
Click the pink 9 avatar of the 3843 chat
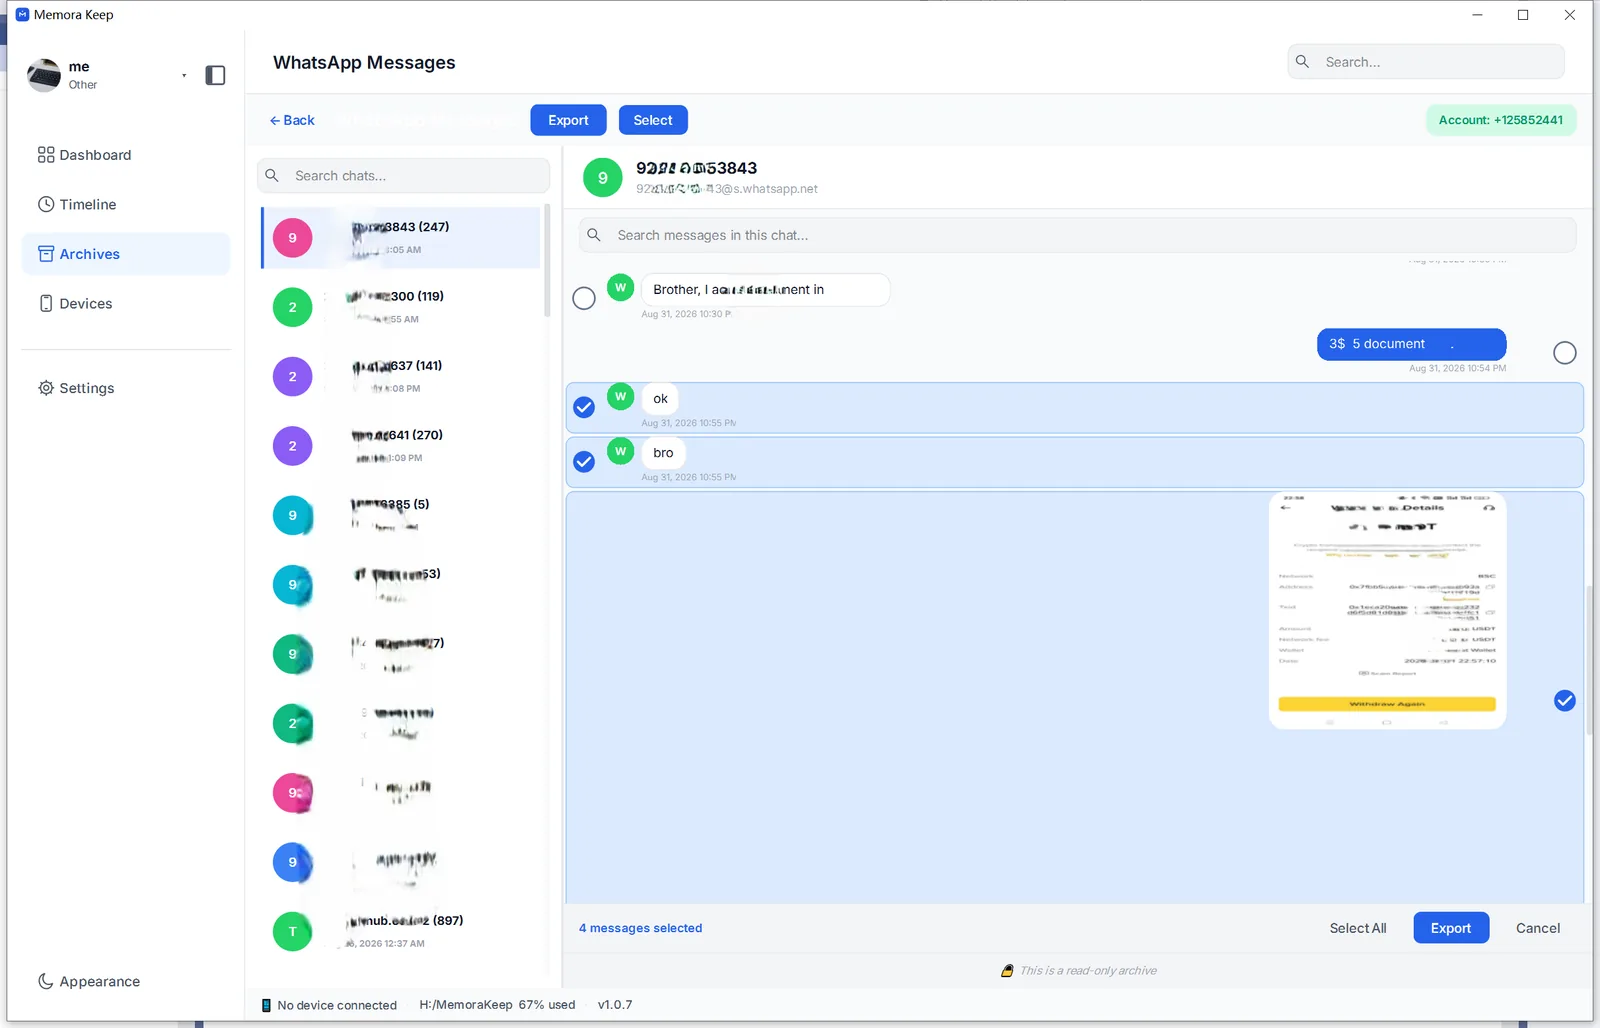tap(293, 238)
